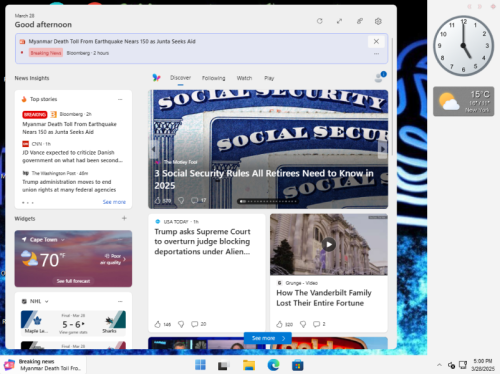
Task: Click the carousel slide indicator dots
Action: (268, 201)
